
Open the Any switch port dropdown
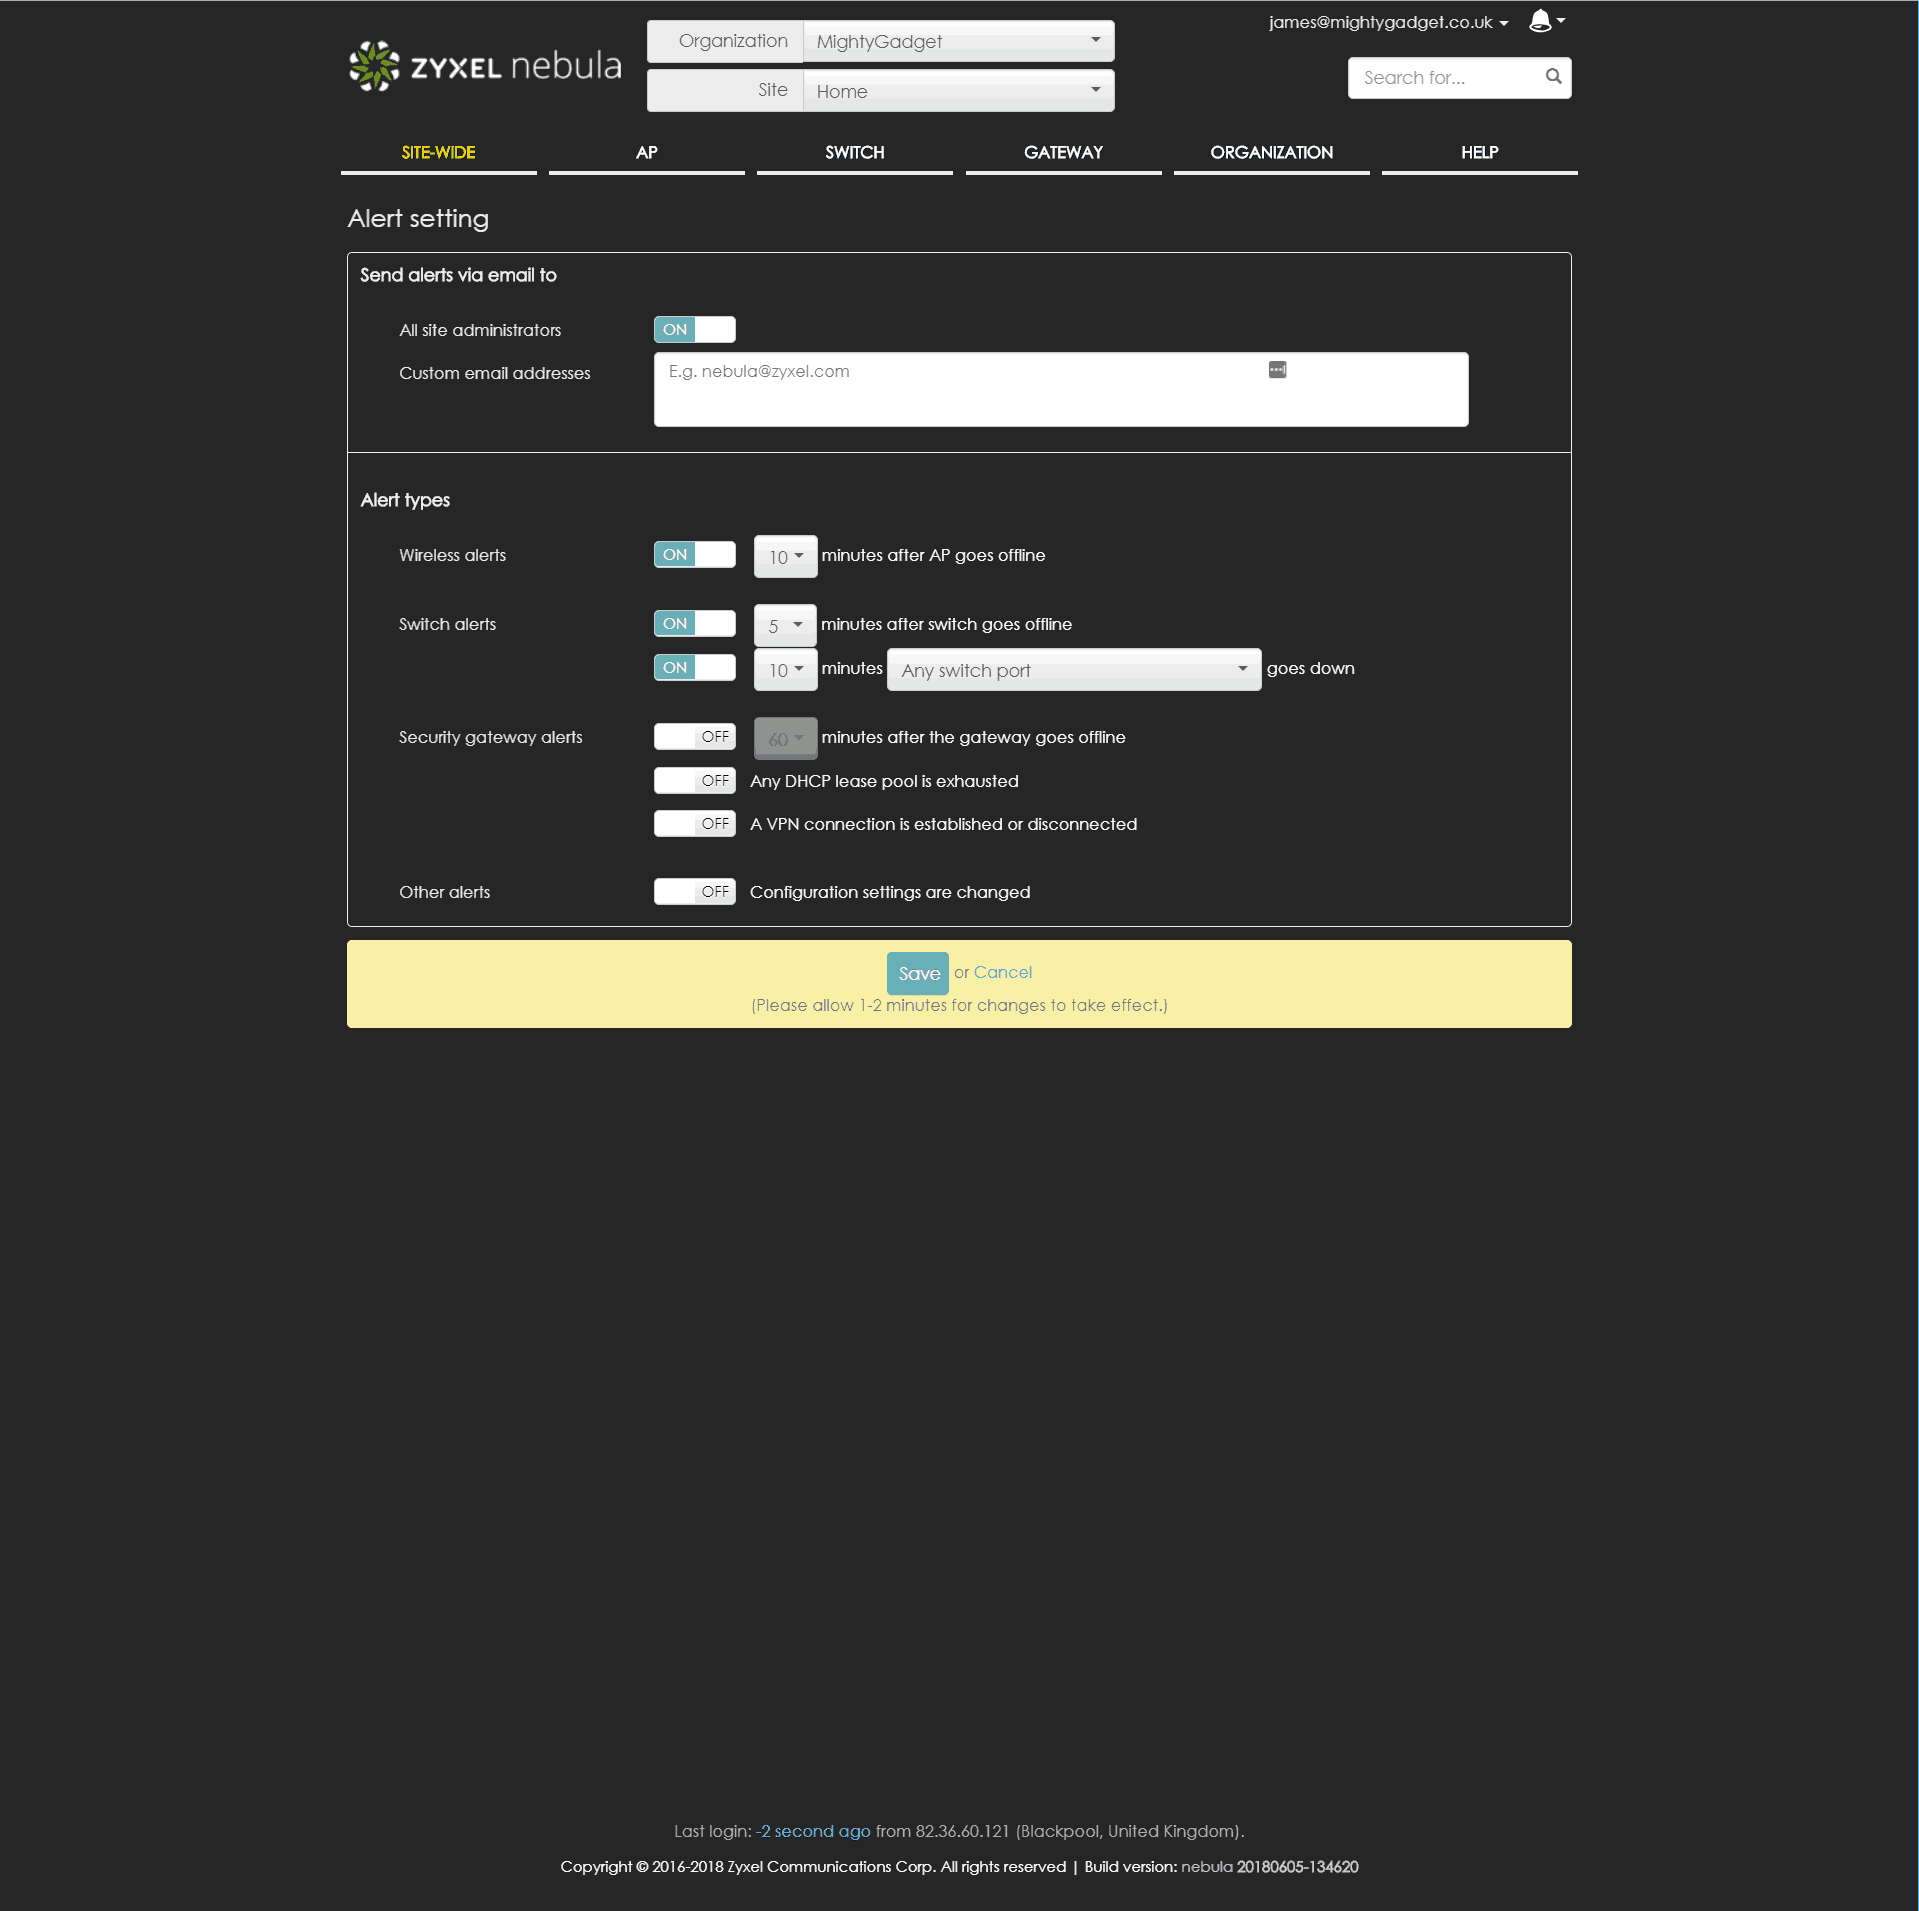[1073, 670]
